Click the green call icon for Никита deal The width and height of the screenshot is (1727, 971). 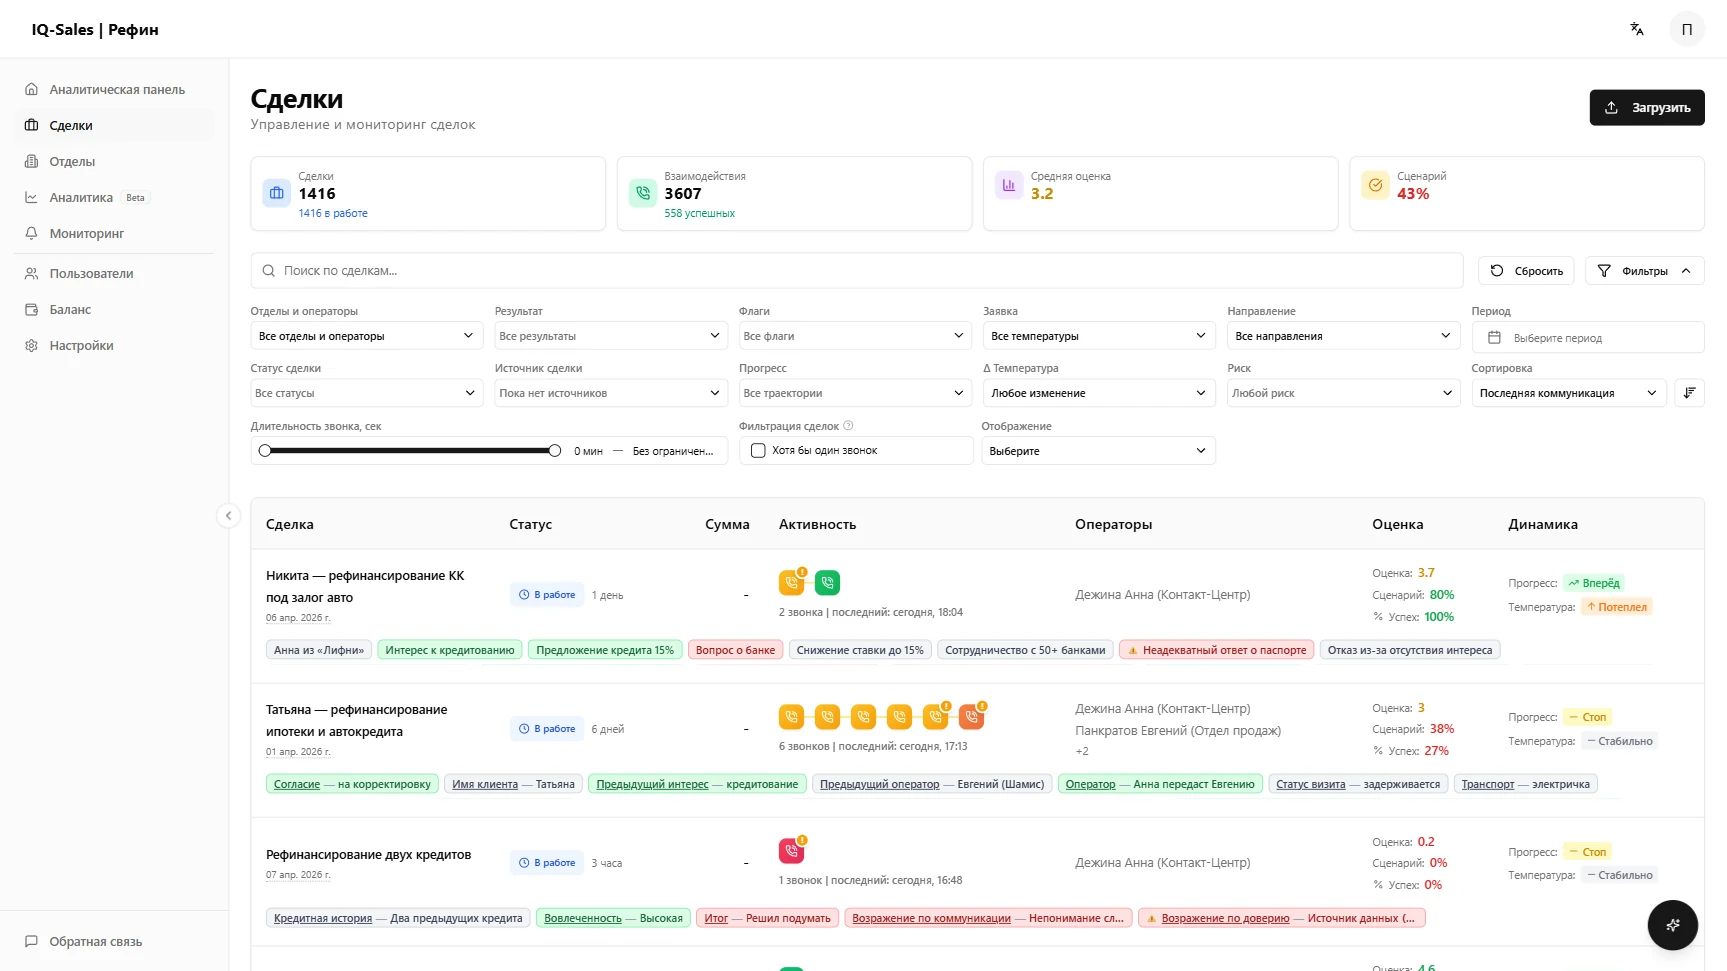[x=827, y=582]
